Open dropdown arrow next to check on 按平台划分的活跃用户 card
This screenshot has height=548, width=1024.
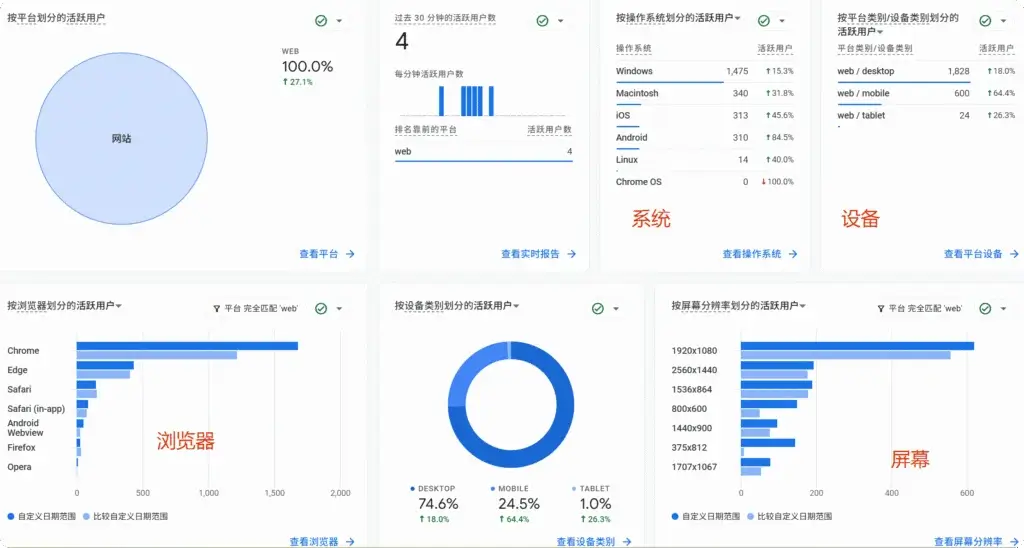point(339,21)
